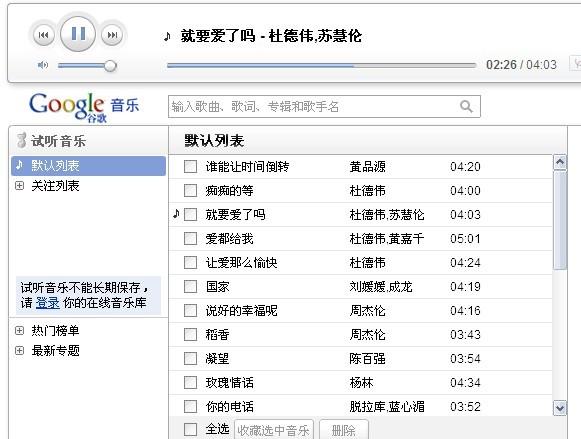Viewport: 581px width, 439px height.
Task: Click the 收藏选中音乐 button
Action: [x=274, y=430]
